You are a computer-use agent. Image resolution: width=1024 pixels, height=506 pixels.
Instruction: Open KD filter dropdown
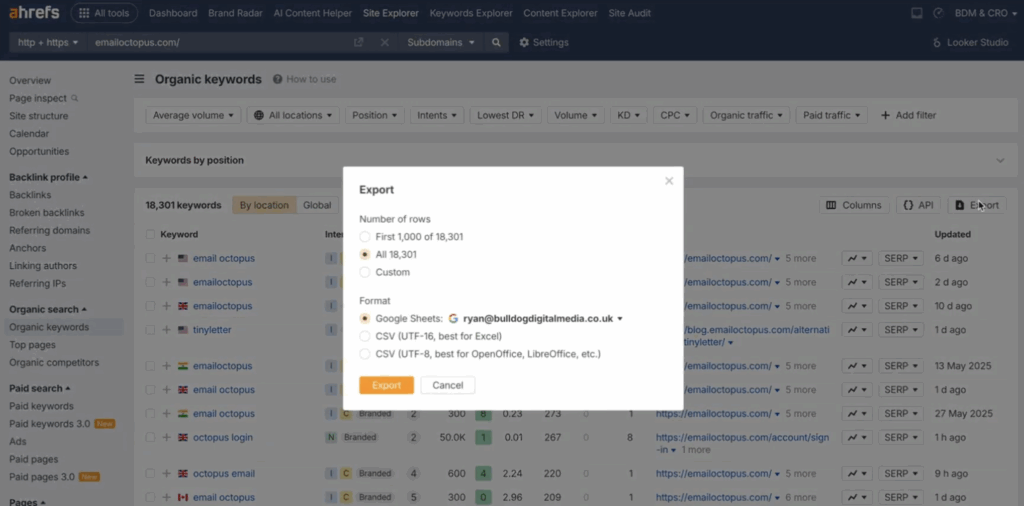click(x=628, y=115)
